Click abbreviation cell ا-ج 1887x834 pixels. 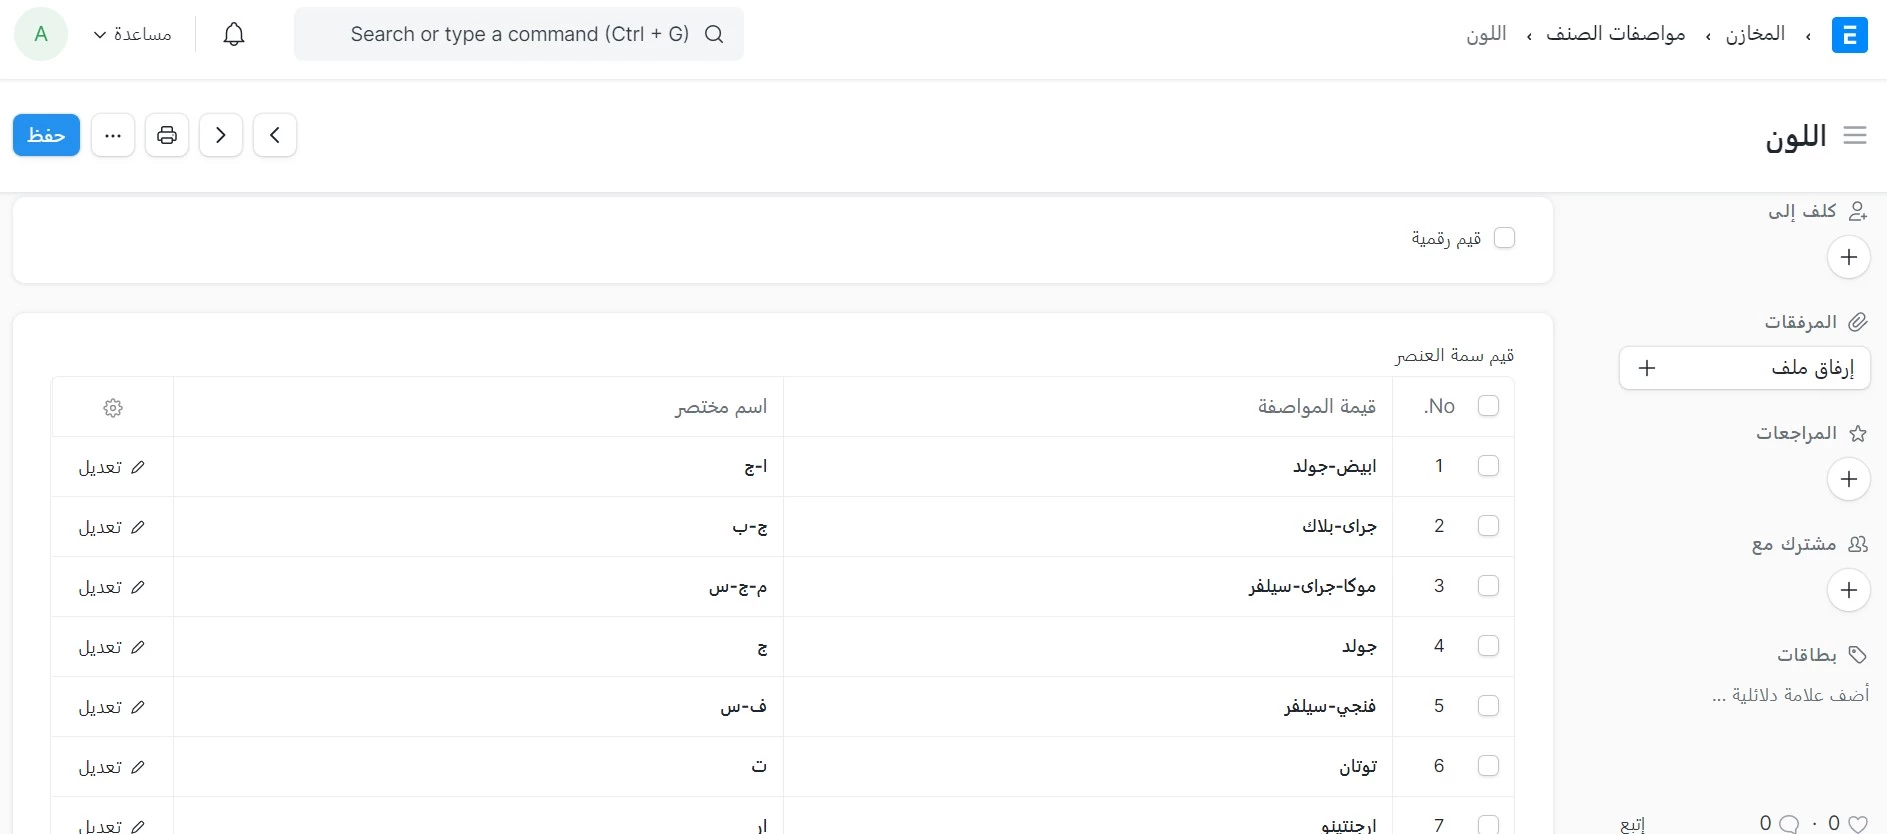(479, 467)
